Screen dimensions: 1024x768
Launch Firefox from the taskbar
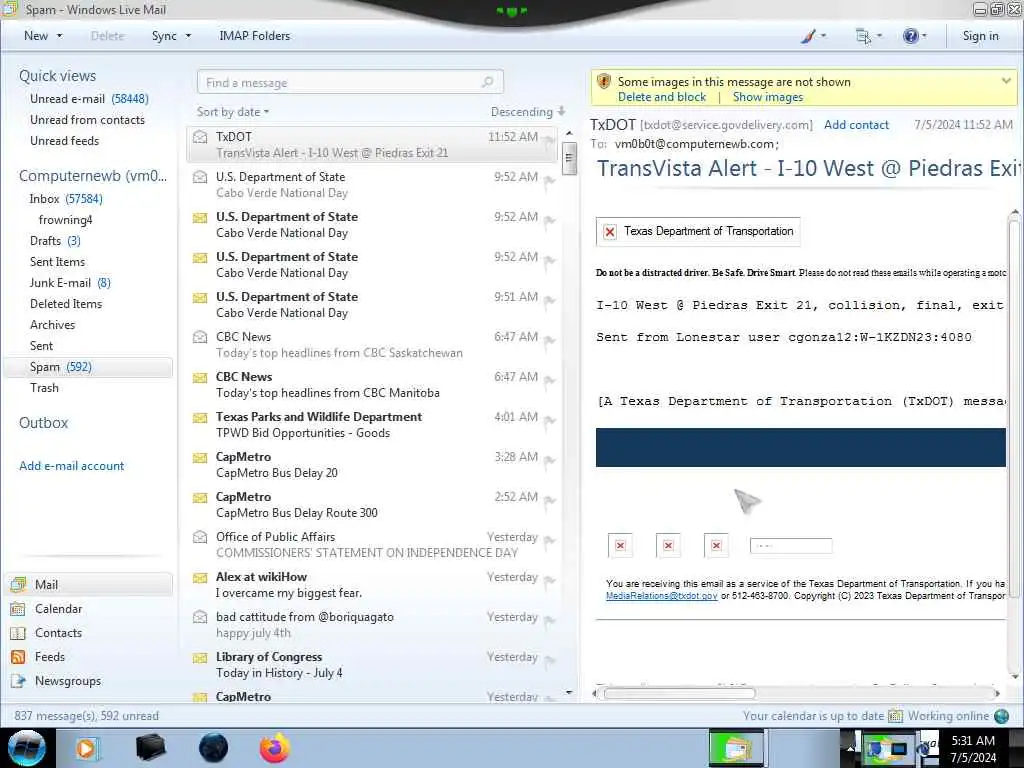point(275,748)
